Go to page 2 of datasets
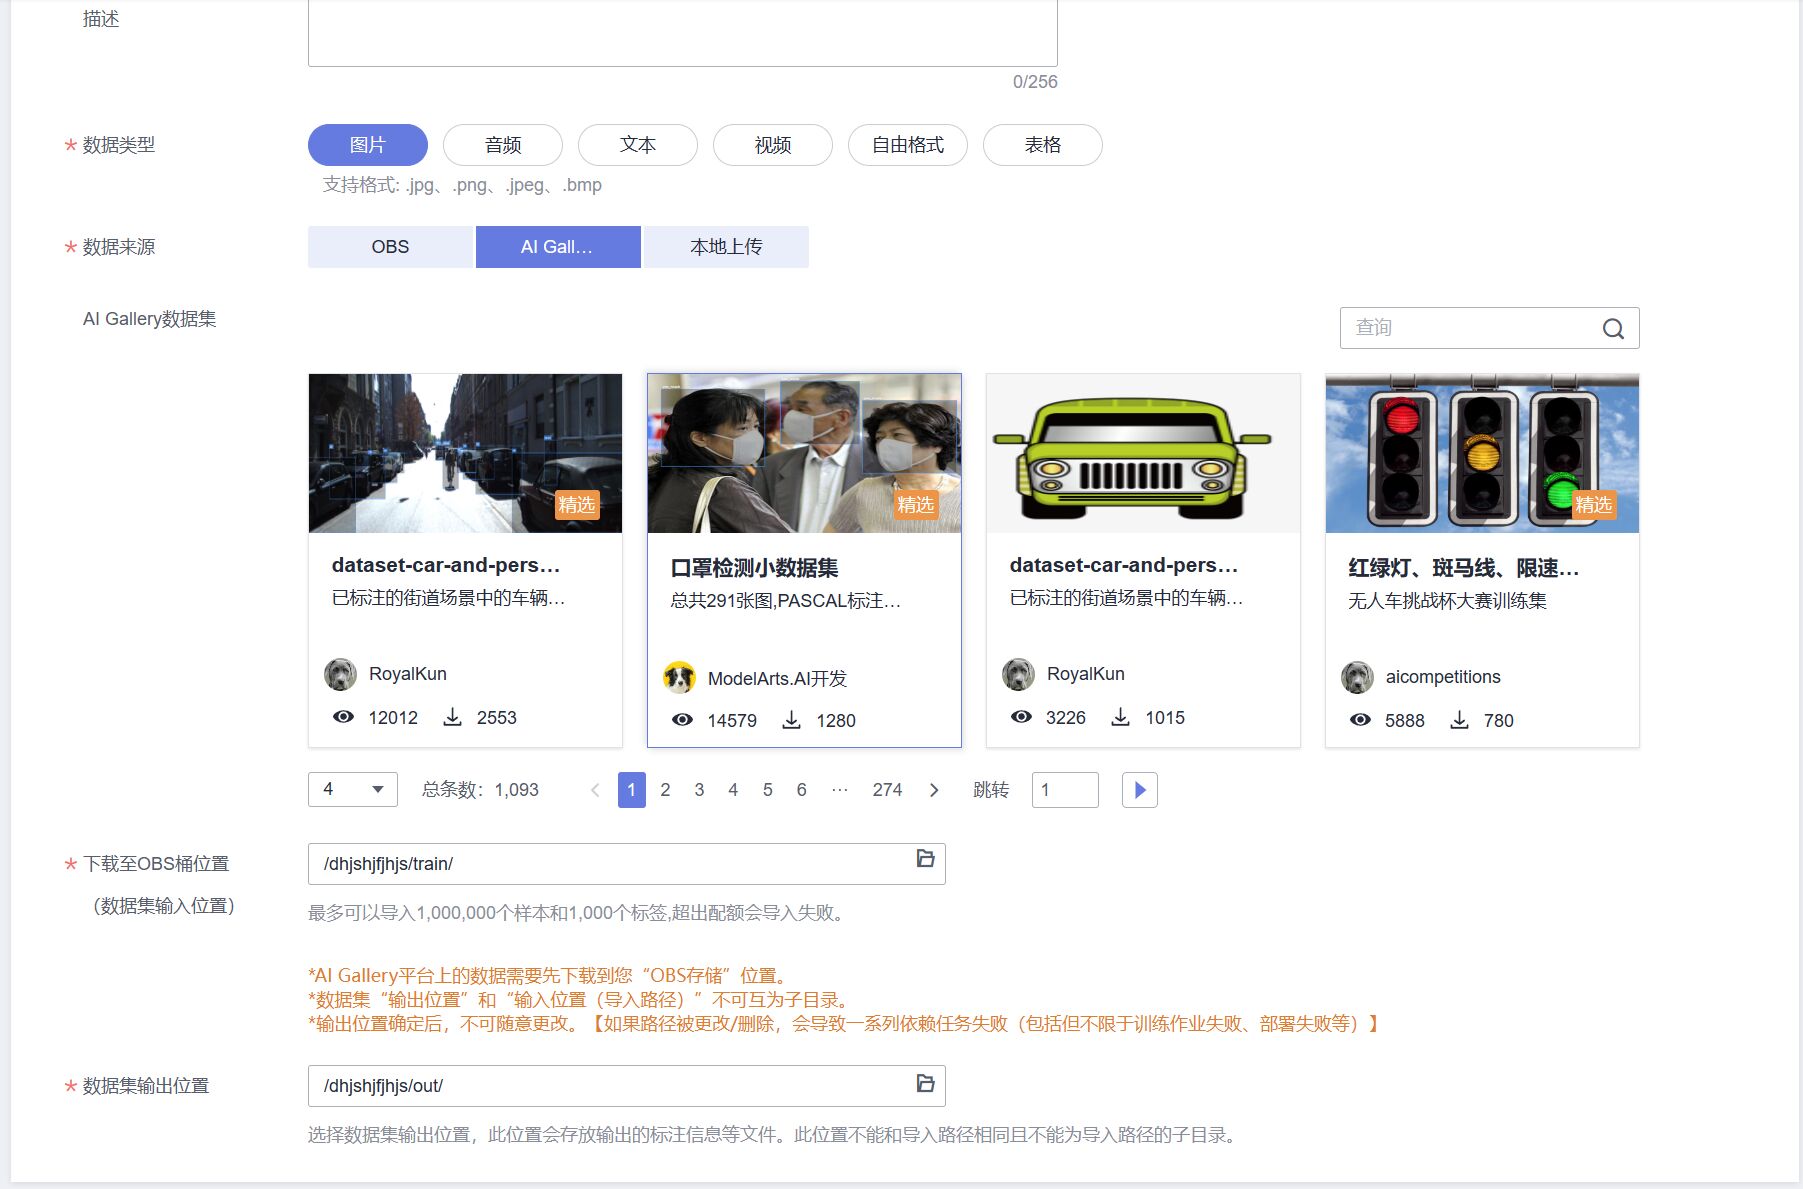Viewport: 1803px width, 1189px height. click(665, 790)
